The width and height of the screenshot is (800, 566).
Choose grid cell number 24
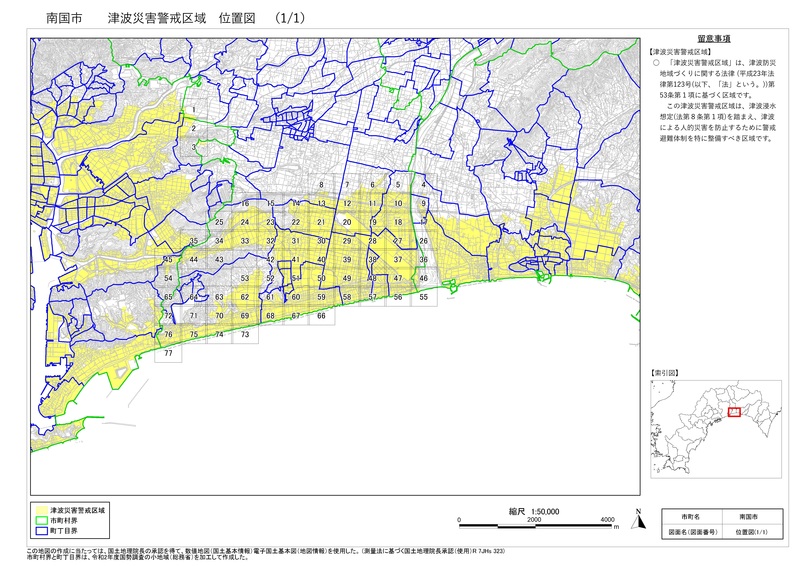(245, 222)
